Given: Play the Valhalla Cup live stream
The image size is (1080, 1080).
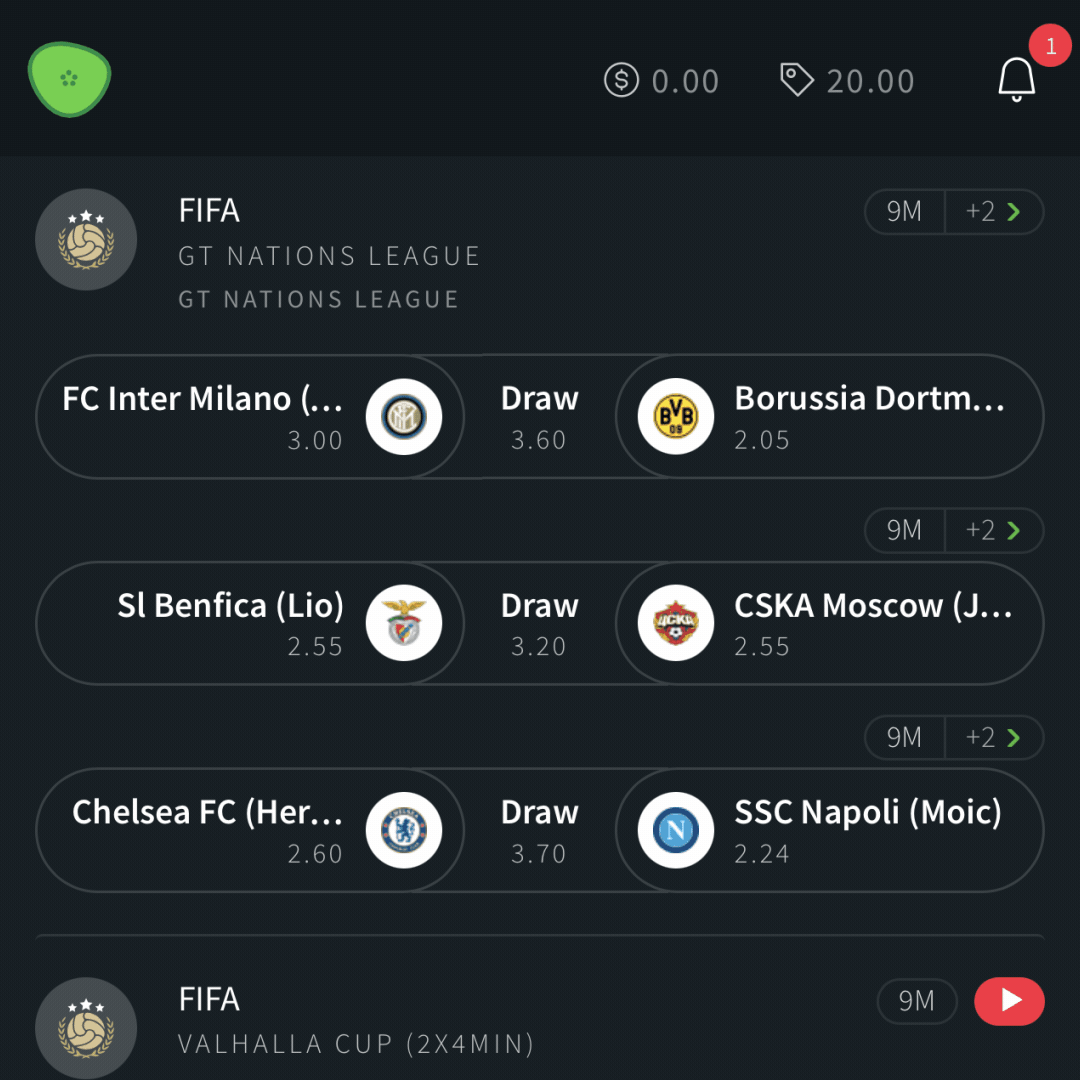Looking at the screenshot, I should tap(1009, 1001).
